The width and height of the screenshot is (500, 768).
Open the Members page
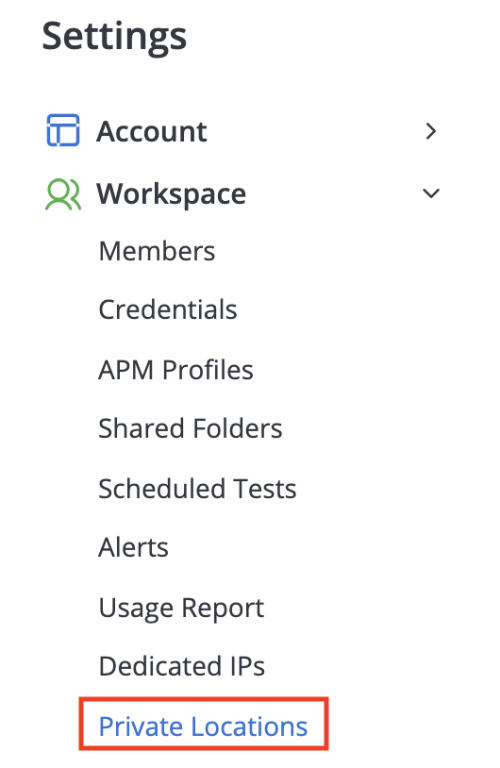pyautogui.click(x=157, y=251)
